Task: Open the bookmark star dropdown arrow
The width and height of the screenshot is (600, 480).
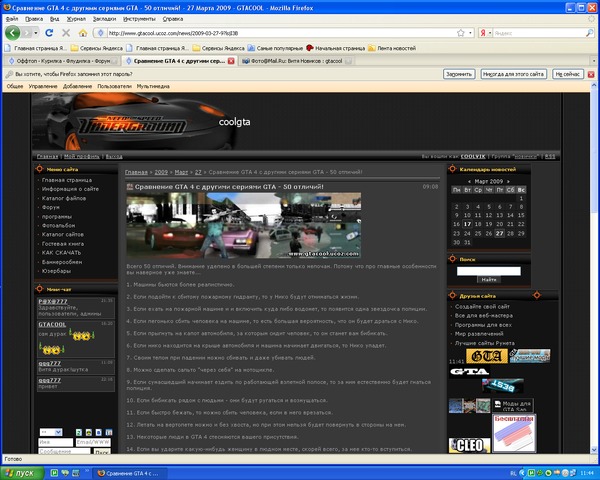Action: coord(470,33)
